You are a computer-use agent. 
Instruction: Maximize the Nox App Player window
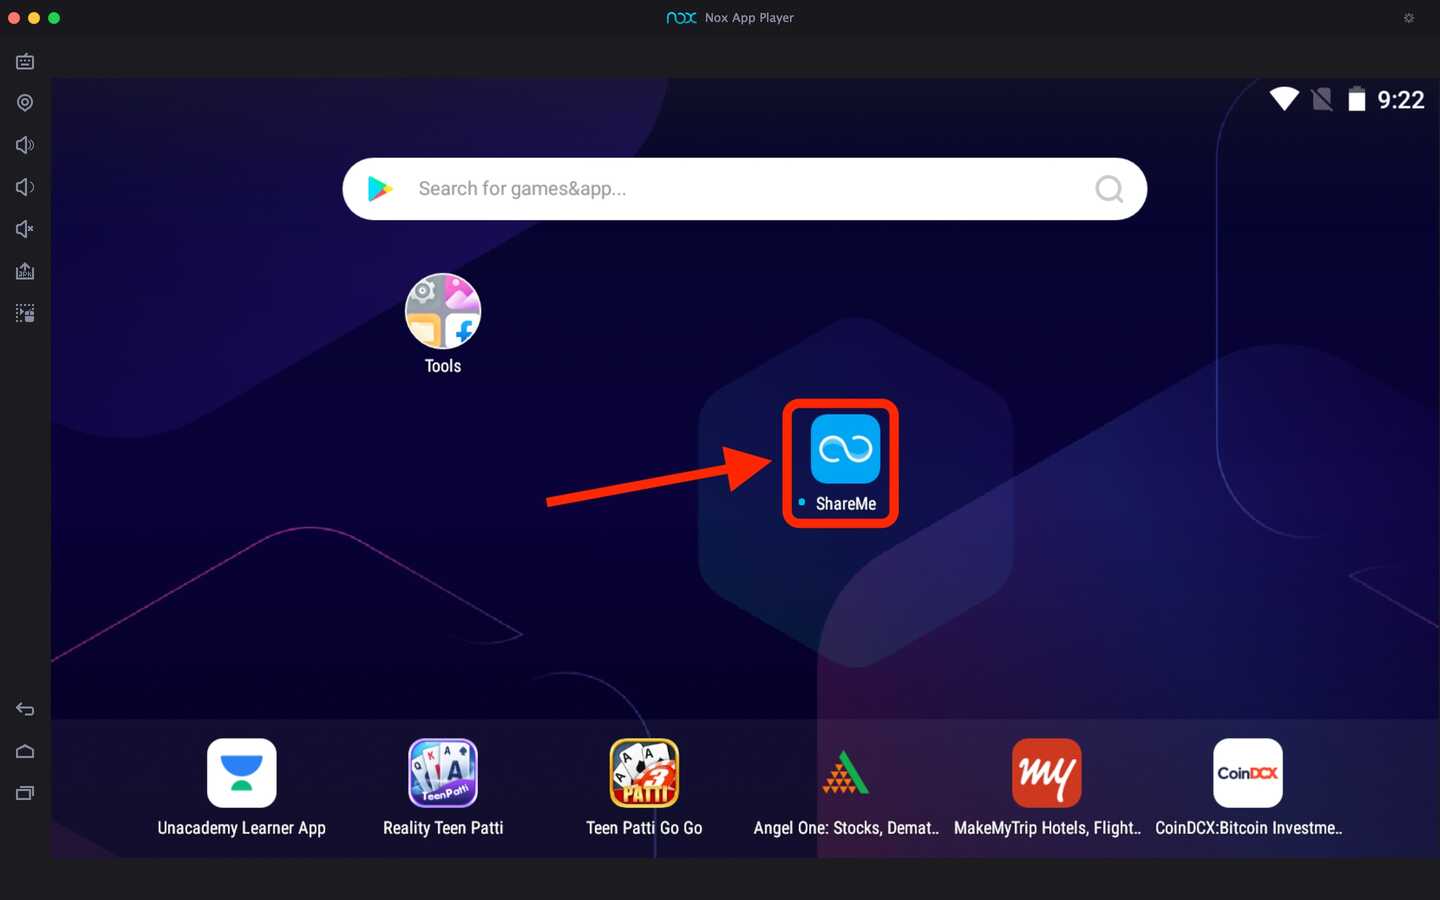54,18
